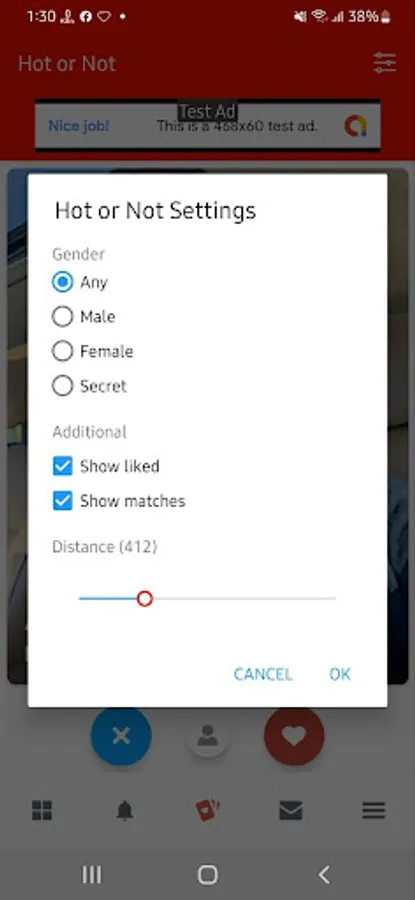Open the grid gallery icon
The image size is (415, 900).
coord(42,810)
